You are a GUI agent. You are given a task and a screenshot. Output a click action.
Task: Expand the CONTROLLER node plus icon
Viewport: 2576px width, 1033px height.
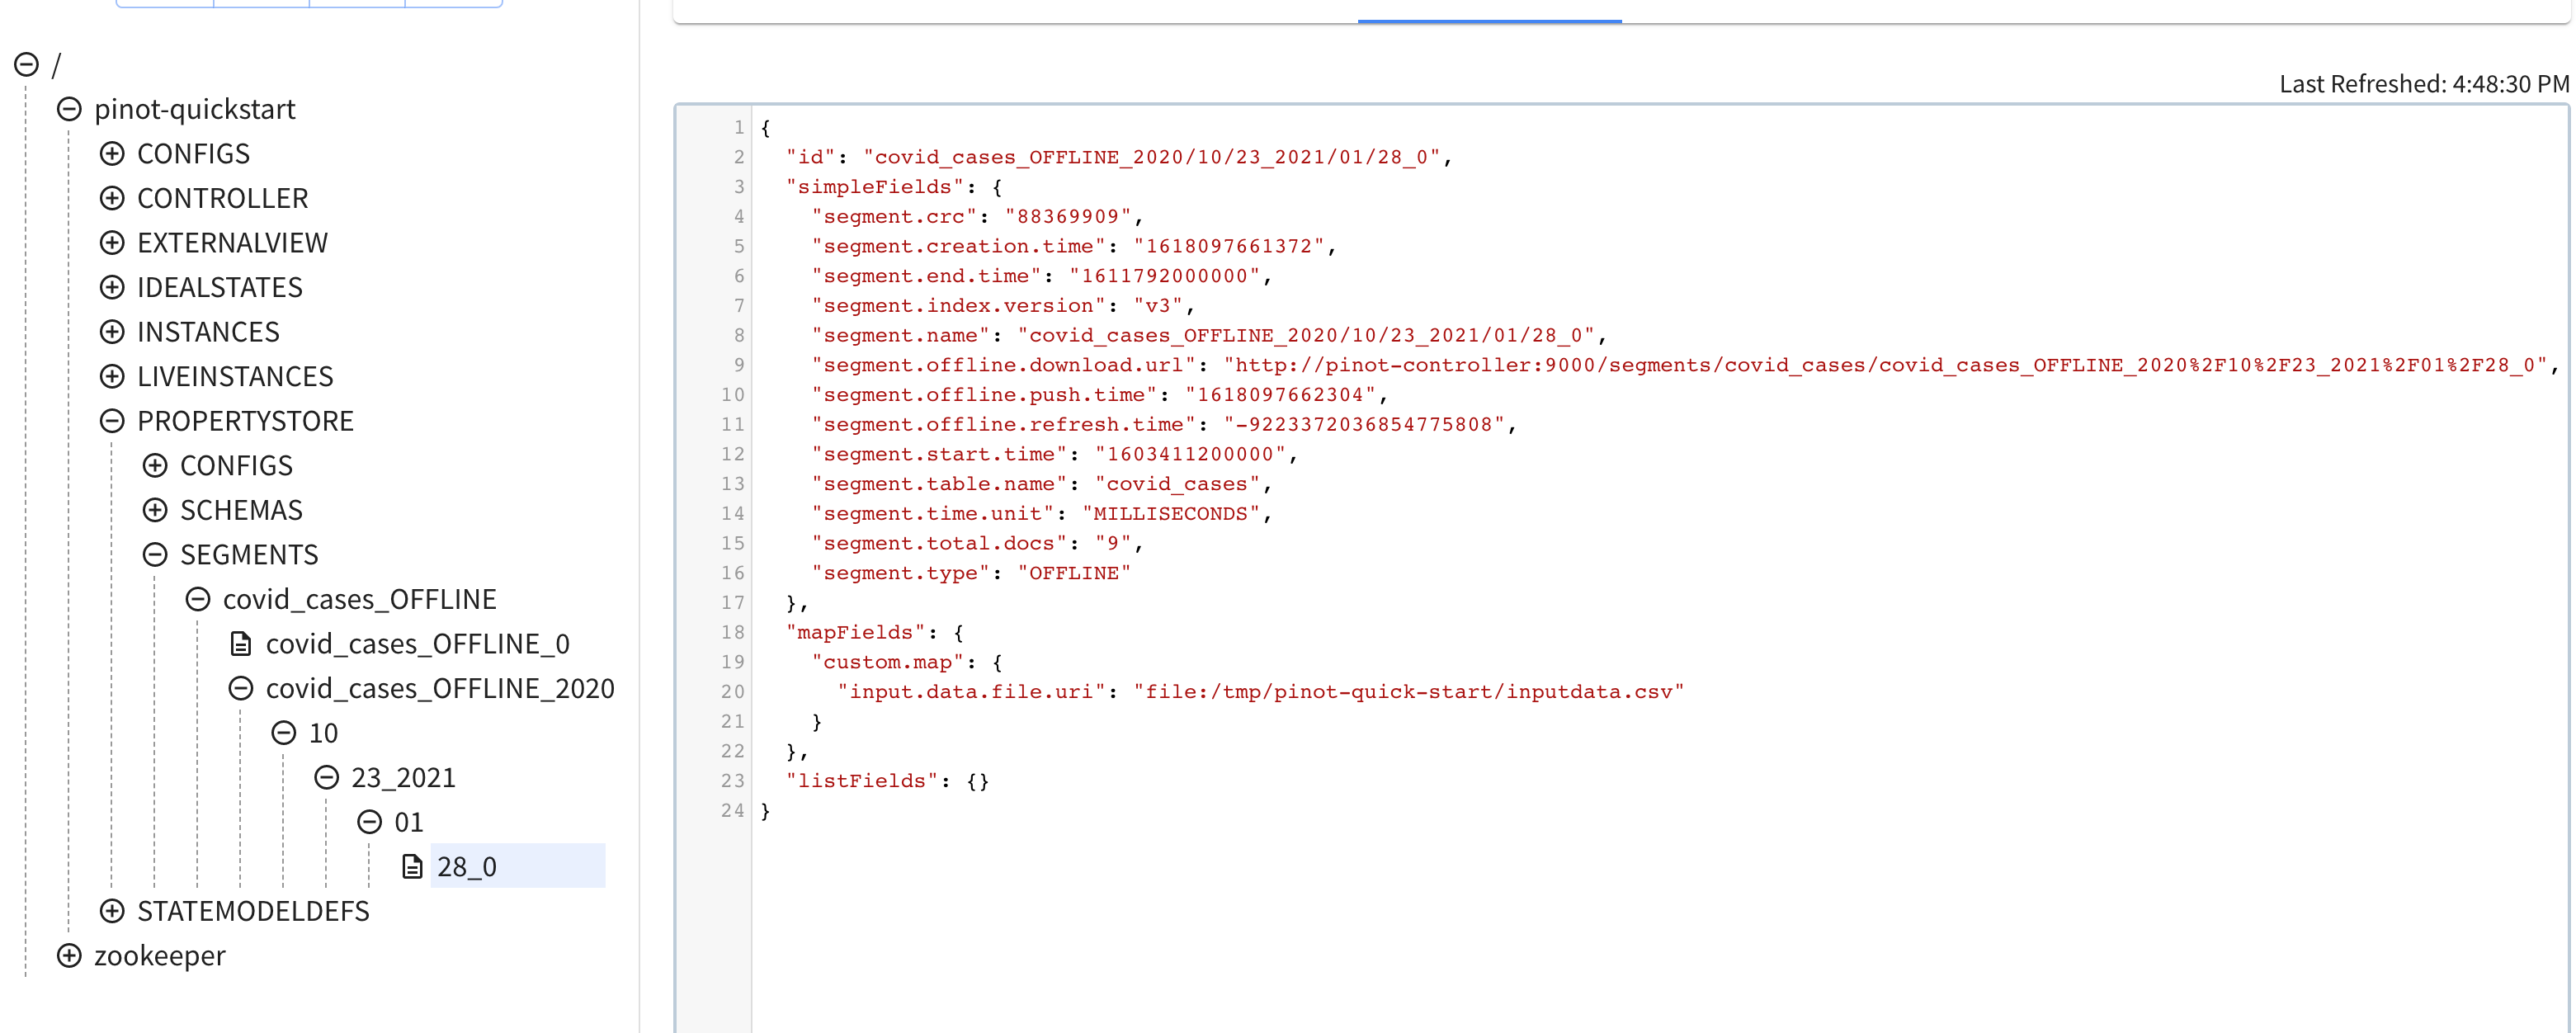coord(112,198)
